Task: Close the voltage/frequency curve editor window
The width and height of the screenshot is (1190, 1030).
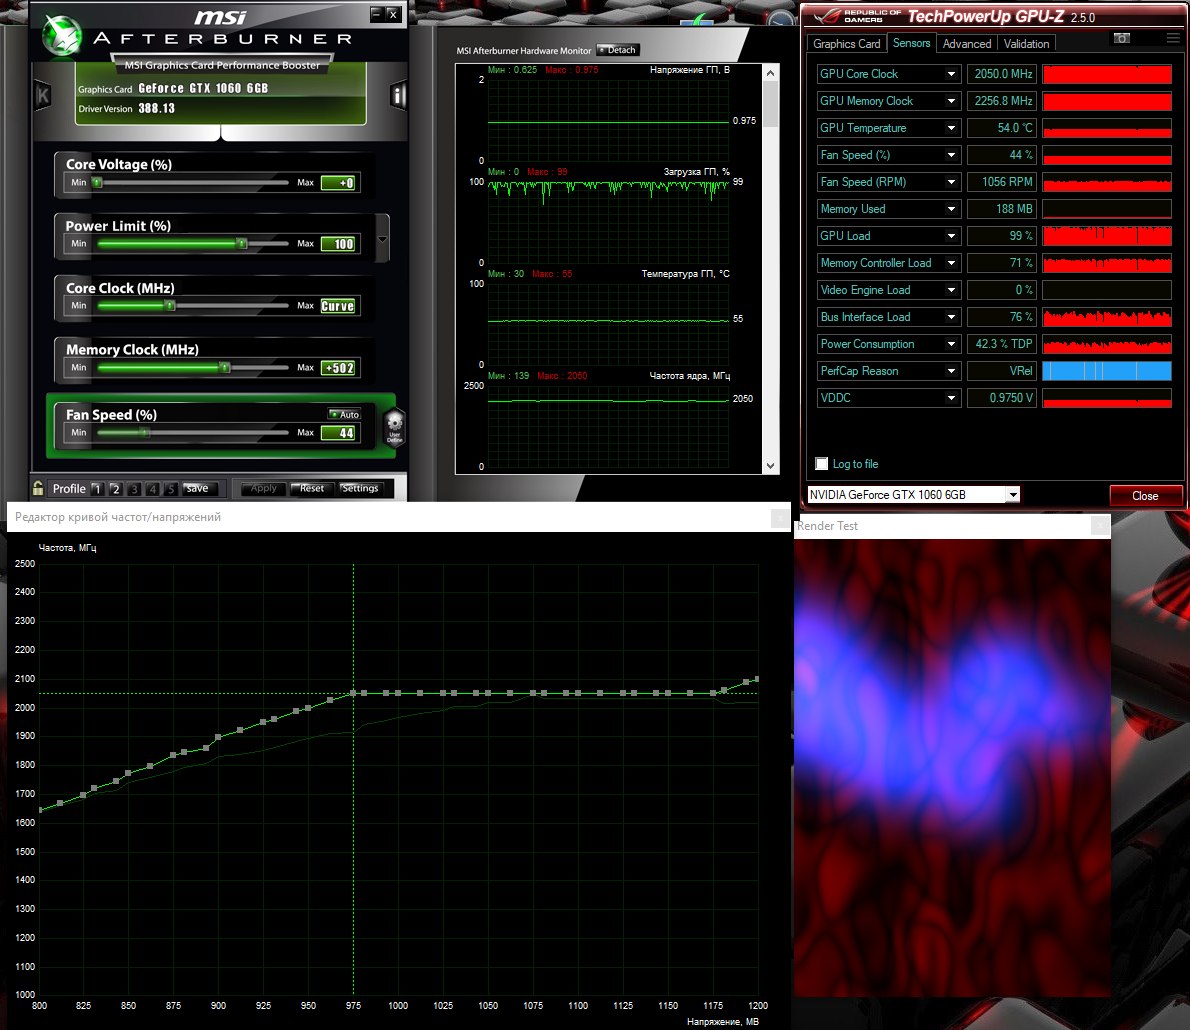Action: tap(779, 518)
